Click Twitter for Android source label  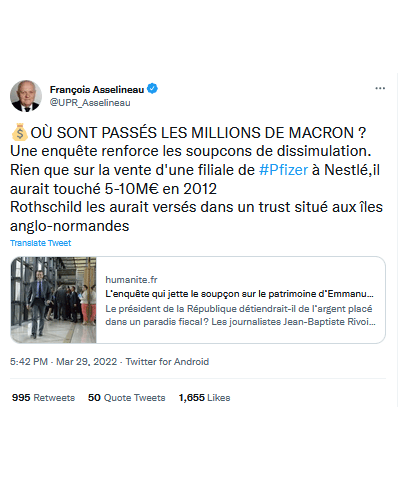click(x=167, y=362)
